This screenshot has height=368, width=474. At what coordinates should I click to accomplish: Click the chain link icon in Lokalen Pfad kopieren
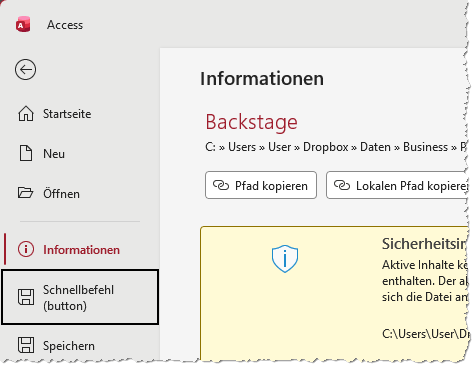point(342,185)
